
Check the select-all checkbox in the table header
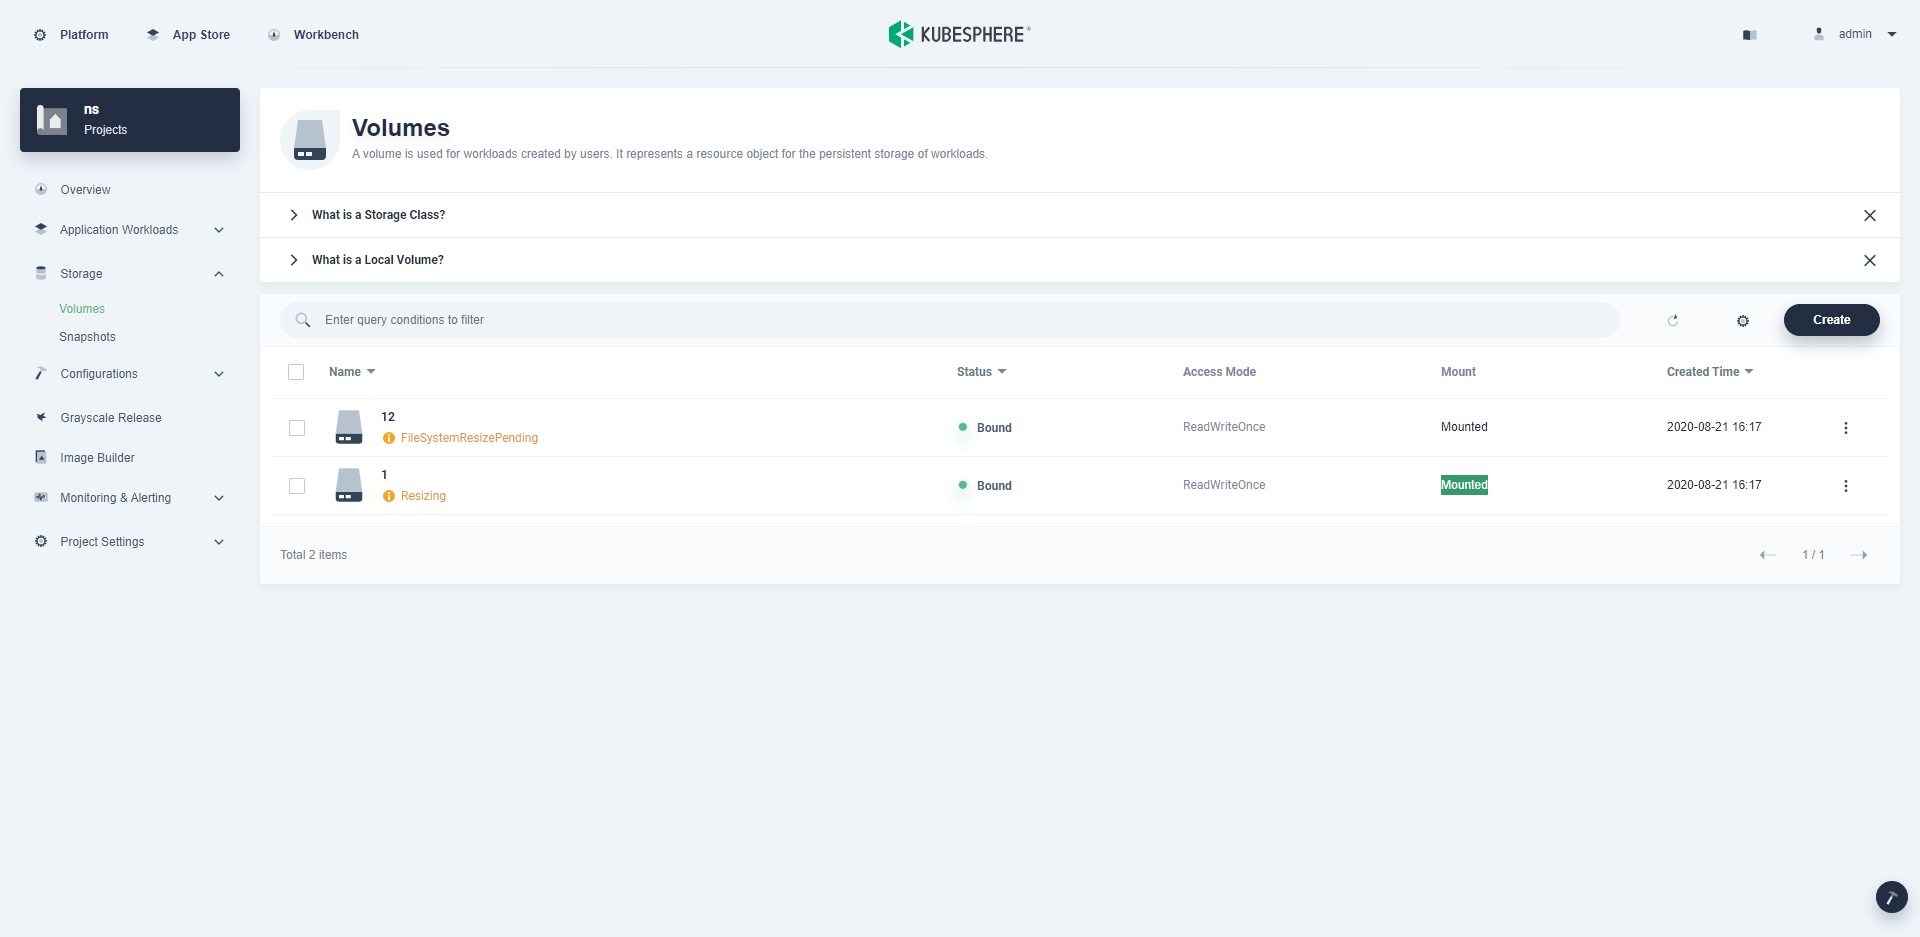(296, 371)
